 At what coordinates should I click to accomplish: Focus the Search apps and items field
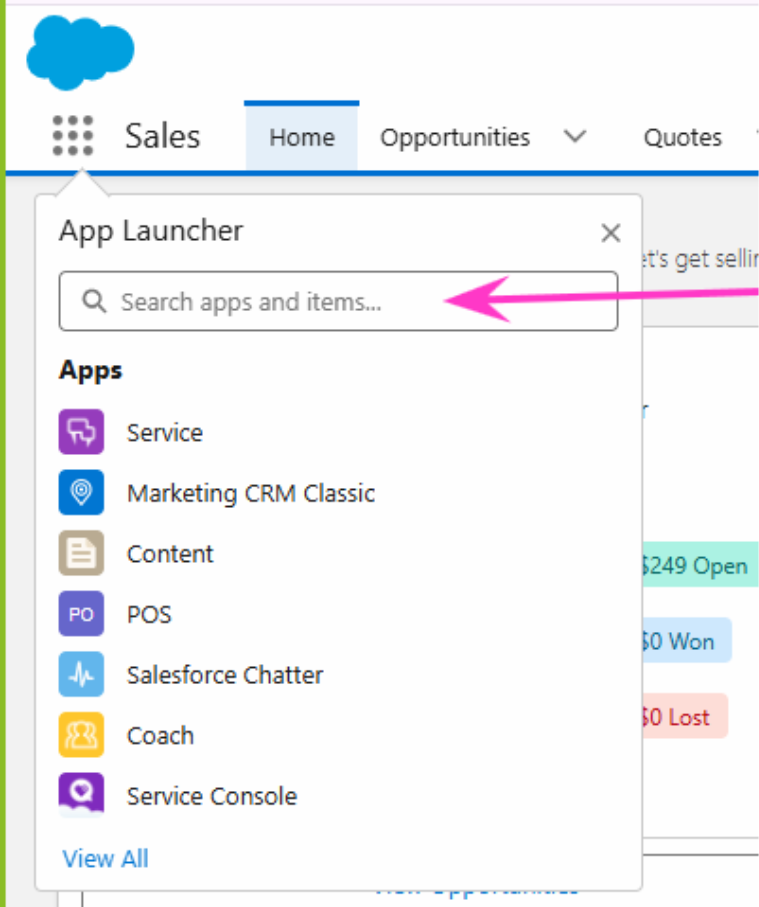click(338, 301)
